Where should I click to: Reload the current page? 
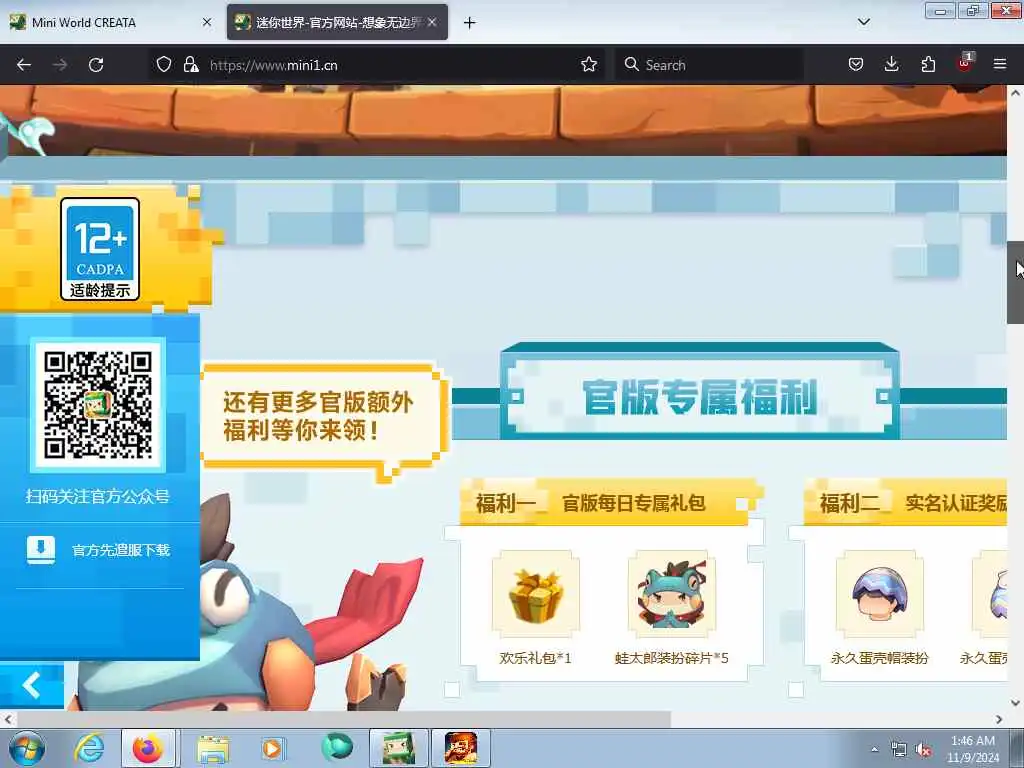click(x=96, y=65)
